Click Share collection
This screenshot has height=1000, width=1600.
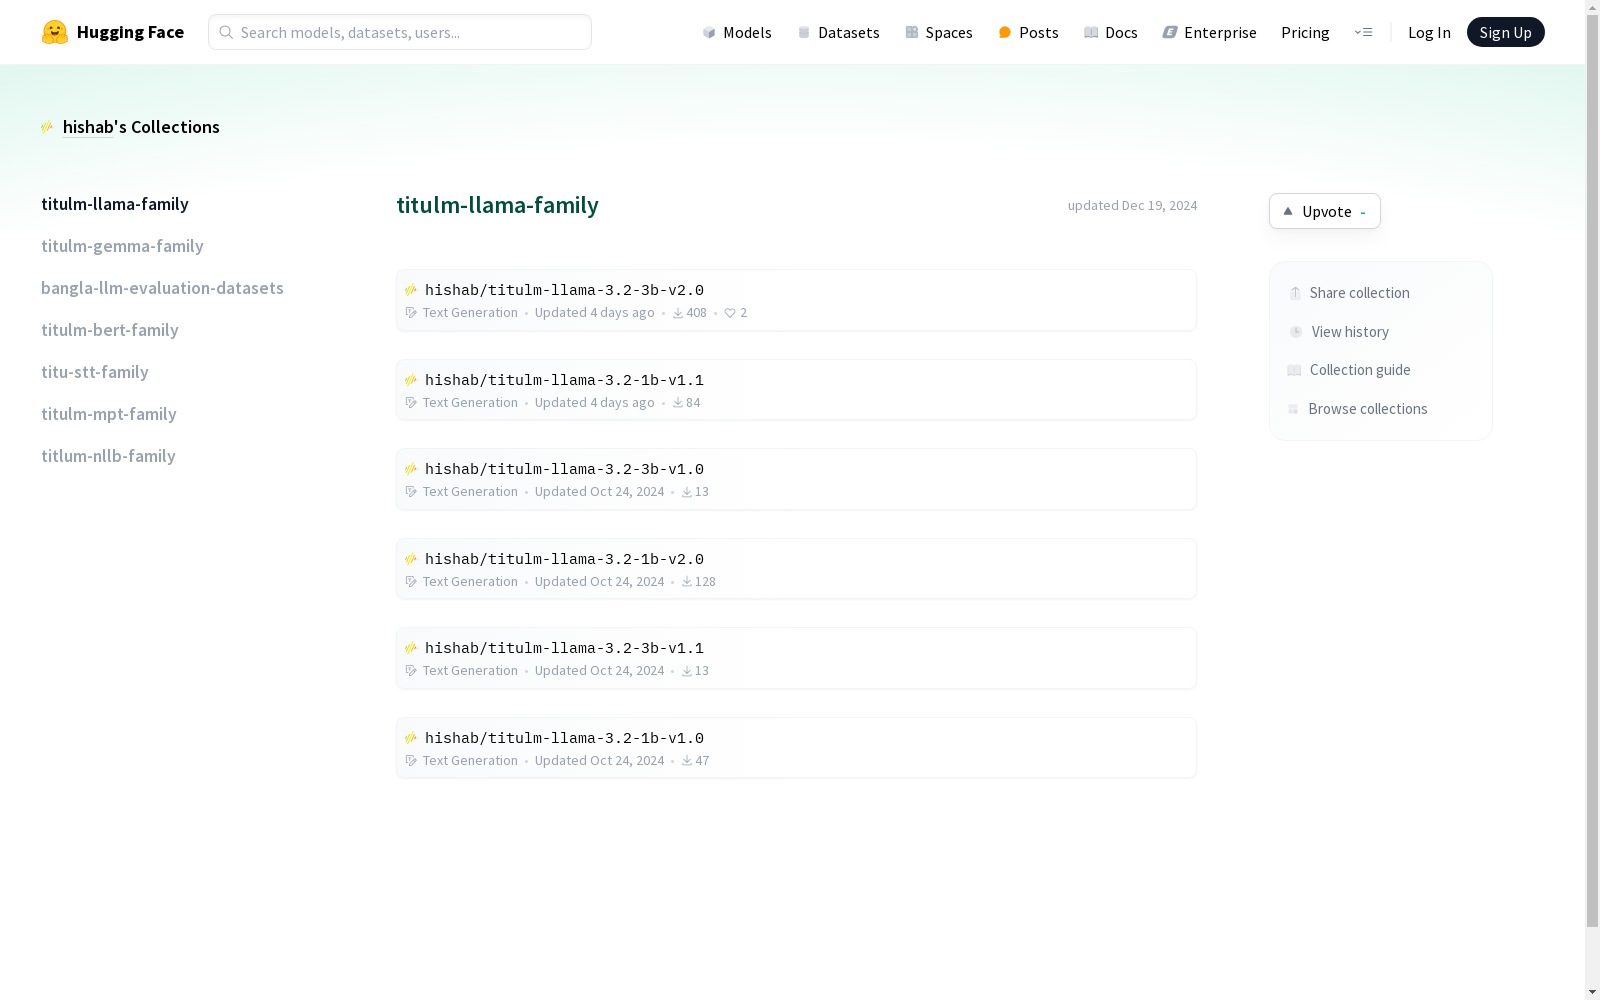1349,293
